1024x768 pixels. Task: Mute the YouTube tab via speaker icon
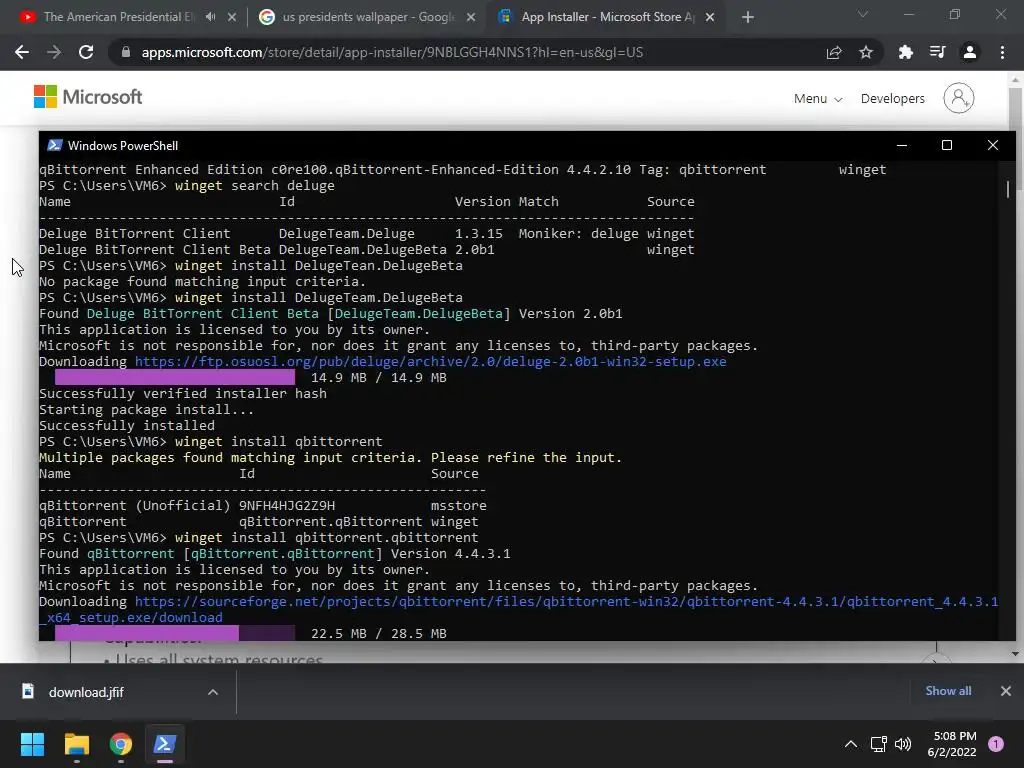210,17
